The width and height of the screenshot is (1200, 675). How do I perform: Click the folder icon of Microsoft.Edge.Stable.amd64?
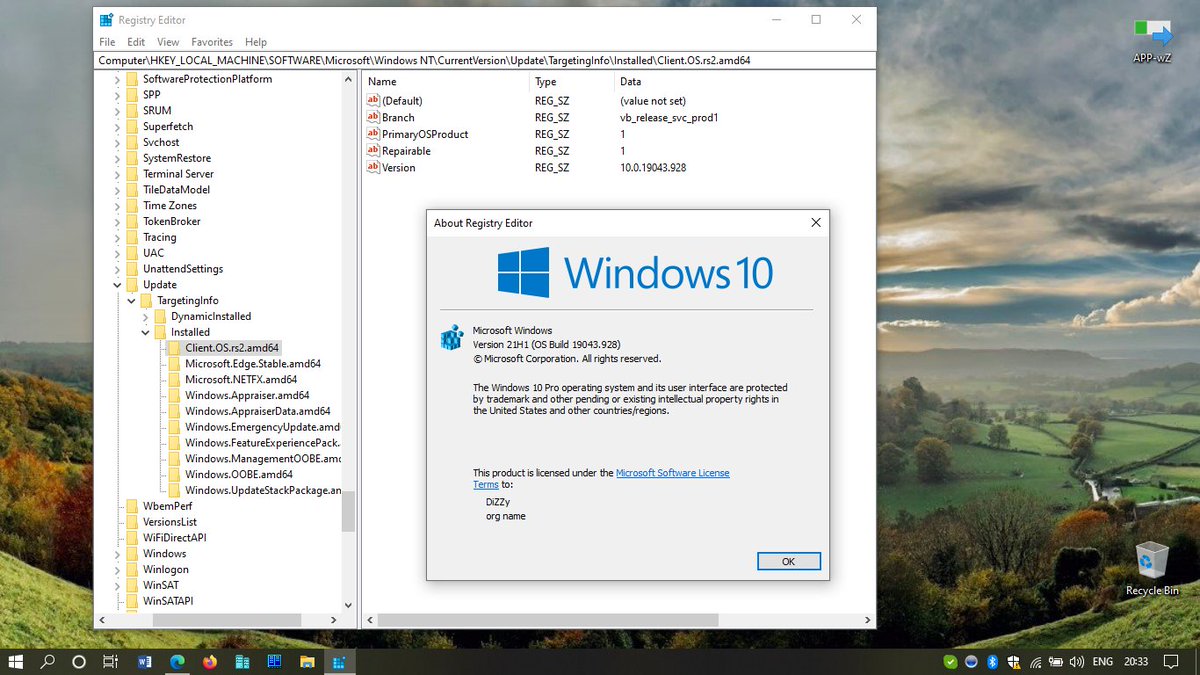click(x=175, y=364)
